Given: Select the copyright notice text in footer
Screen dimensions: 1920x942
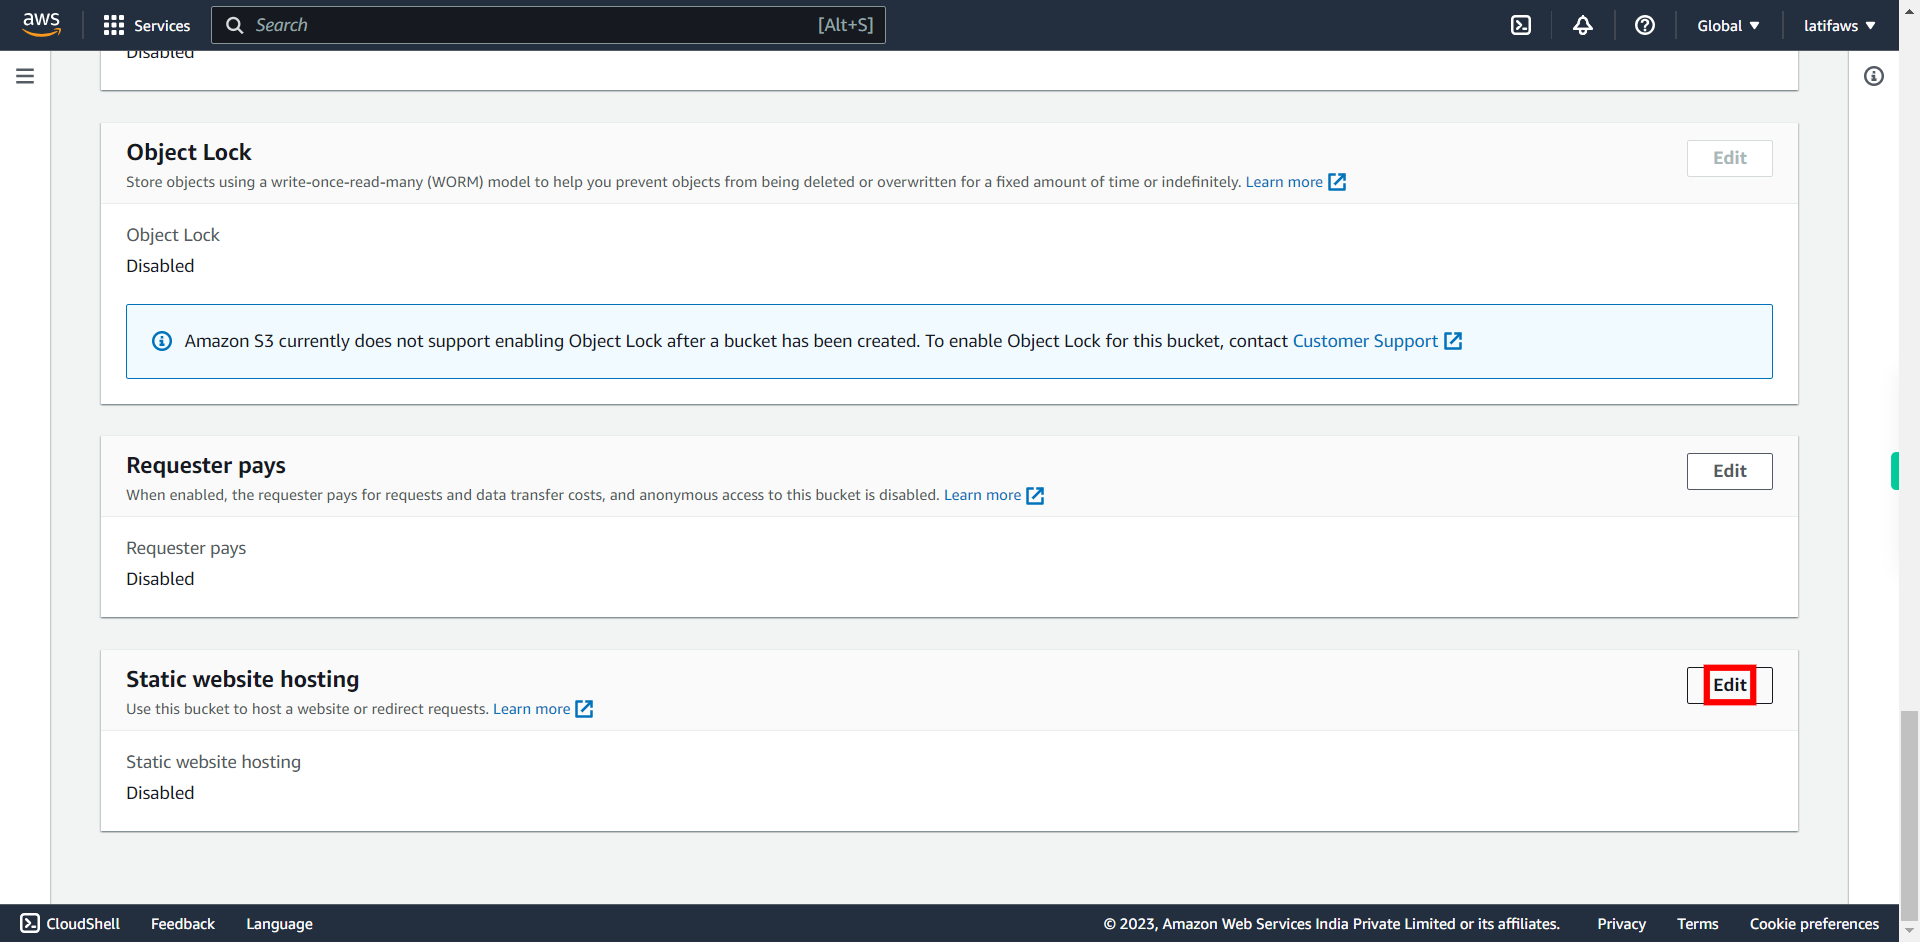Looking at the screenshot, I should click(1331, 924).
